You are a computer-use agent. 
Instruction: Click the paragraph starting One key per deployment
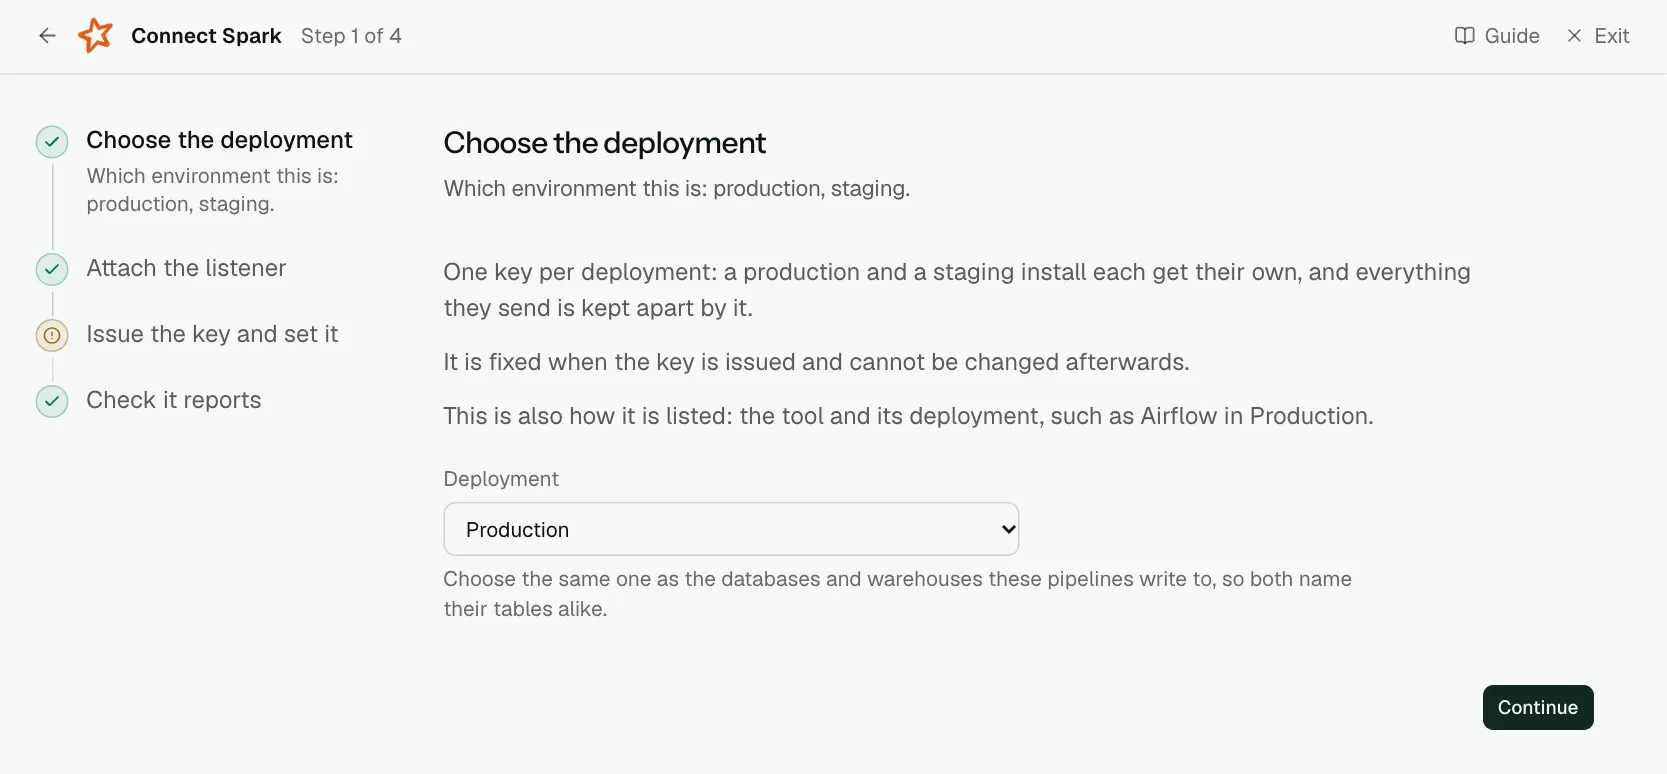coord(957,290)
